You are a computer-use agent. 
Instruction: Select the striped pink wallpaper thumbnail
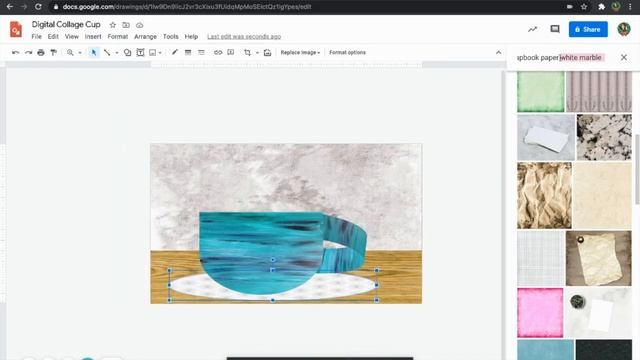pos(599,92)
